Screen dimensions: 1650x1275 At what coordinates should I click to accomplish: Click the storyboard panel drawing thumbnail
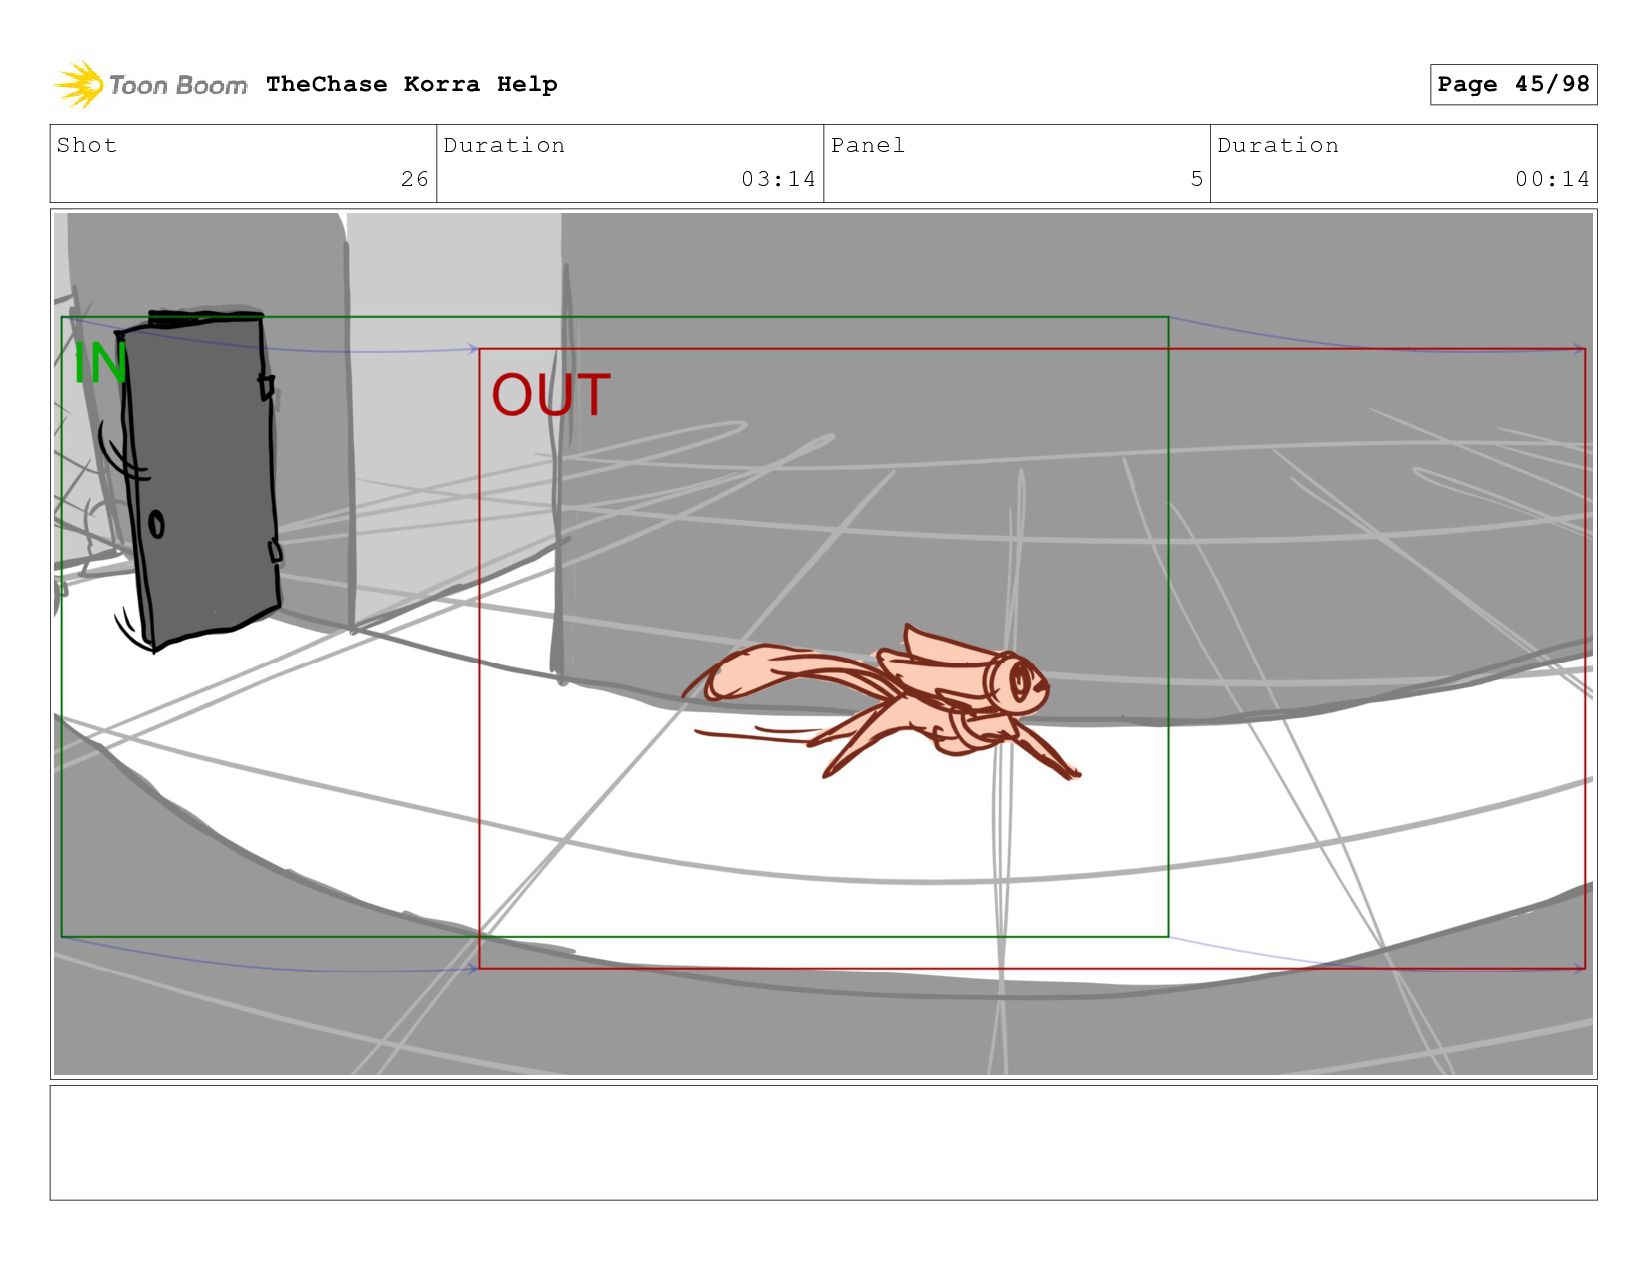coord(823,644)
